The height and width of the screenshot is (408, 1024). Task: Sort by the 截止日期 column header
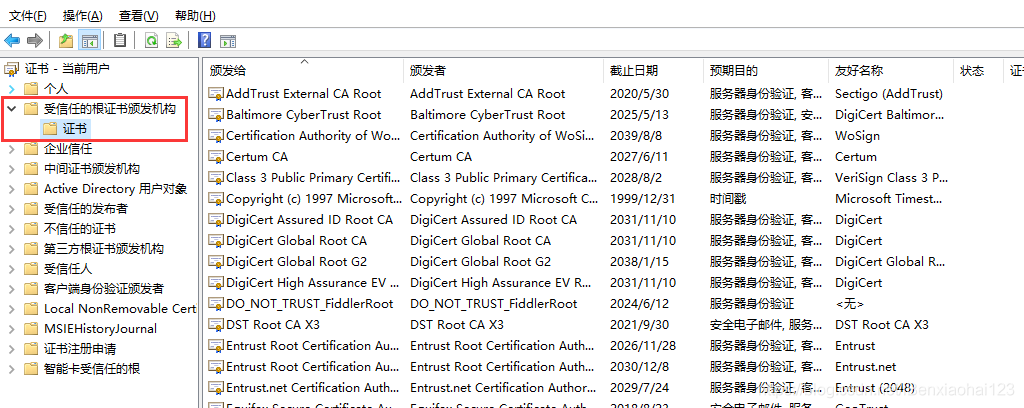click(x=654, y=71)
